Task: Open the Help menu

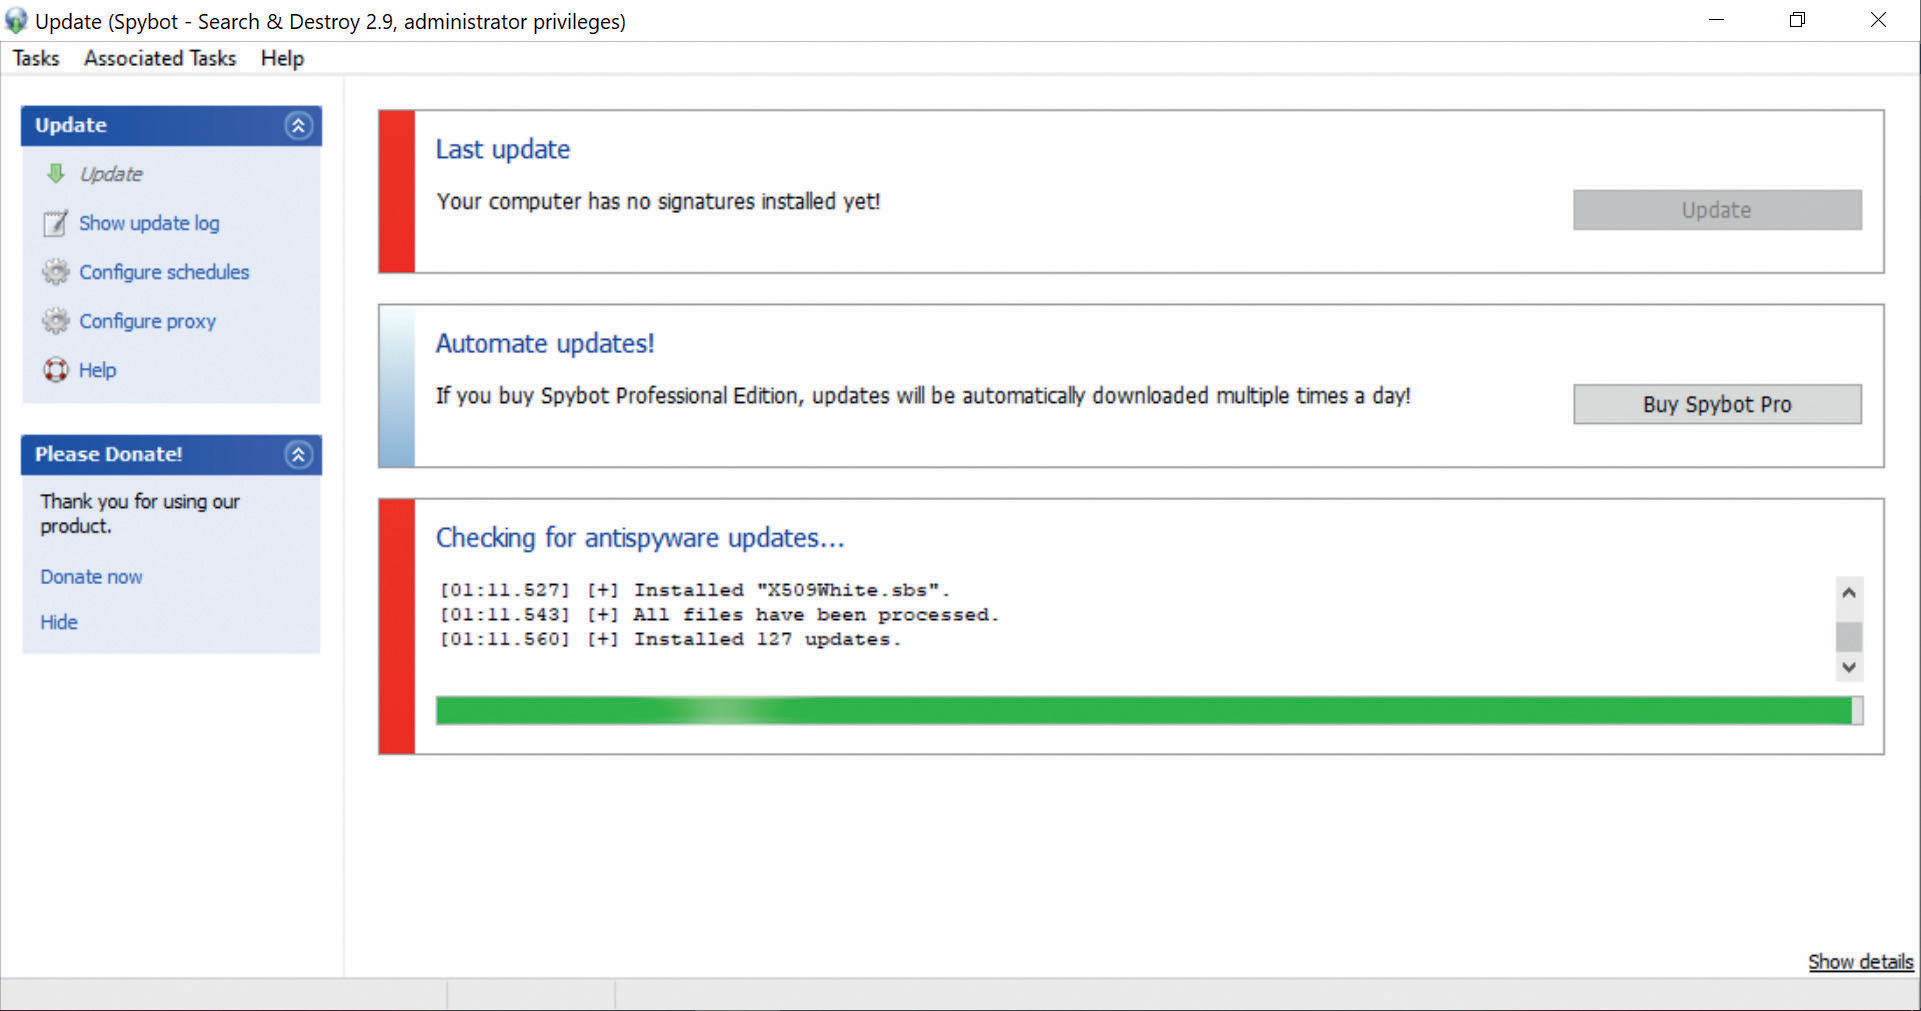Action: pos(282,58)
